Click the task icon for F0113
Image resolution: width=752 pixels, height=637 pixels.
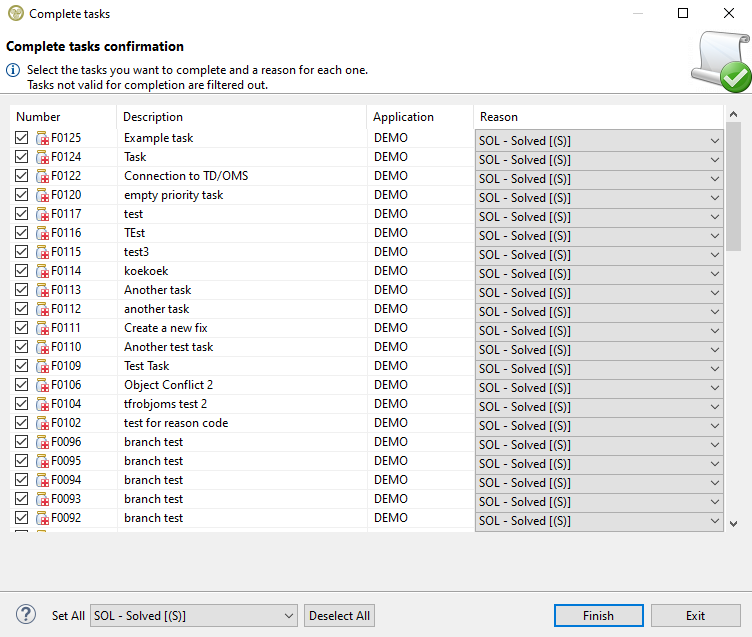[43, 290]
